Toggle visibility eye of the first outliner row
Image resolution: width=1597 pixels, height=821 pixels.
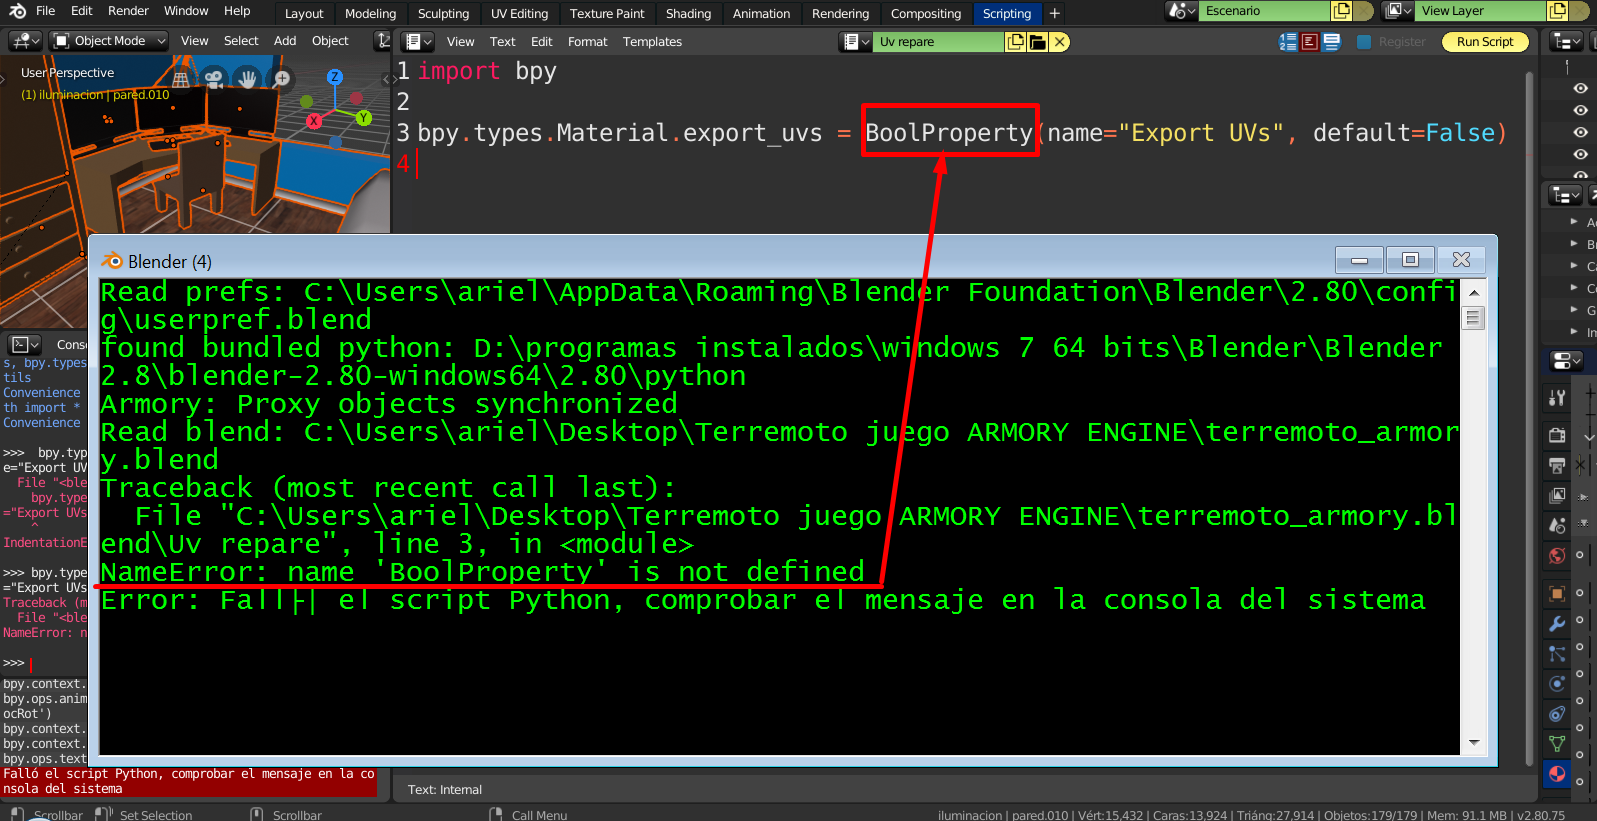1581,88
